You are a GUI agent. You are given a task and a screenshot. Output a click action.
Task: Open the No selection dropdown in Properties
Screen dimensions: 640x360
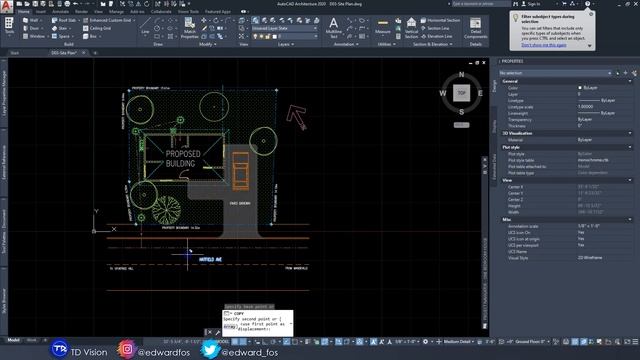coord(556,73)
